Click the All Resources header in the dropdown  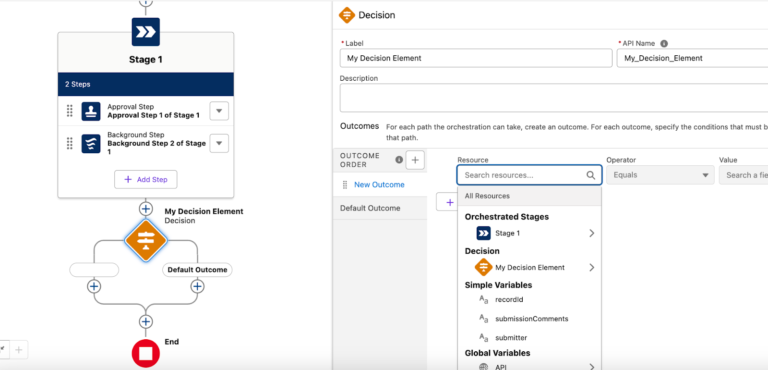(x=529, y=196)
